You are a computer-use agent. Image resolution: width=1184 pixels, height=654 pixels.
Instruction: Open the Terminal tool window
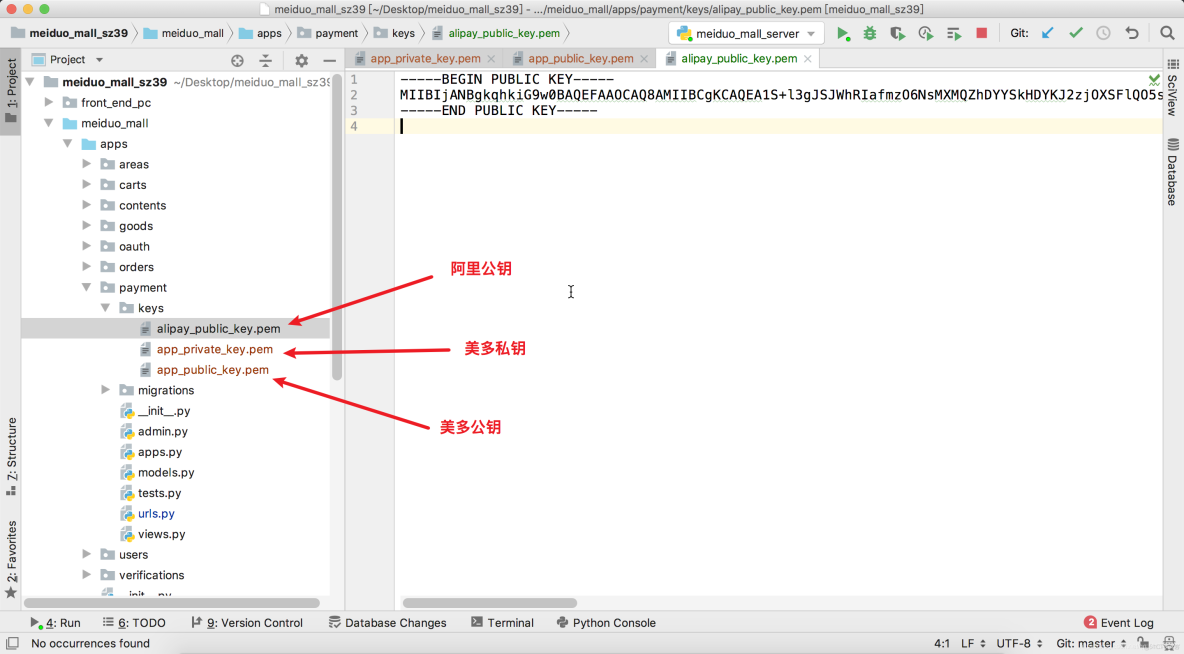(503, 622)
